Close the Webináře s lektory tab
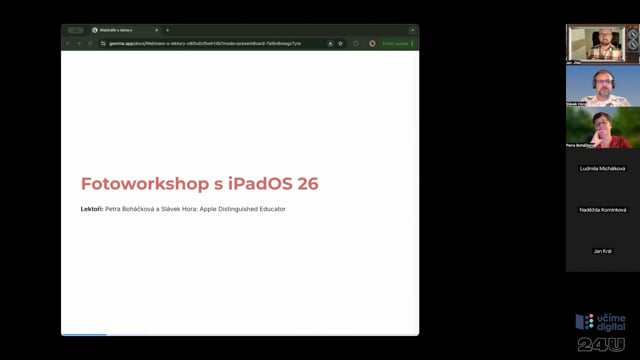Viewport: 640px width, 360px height. click(156, 30)
